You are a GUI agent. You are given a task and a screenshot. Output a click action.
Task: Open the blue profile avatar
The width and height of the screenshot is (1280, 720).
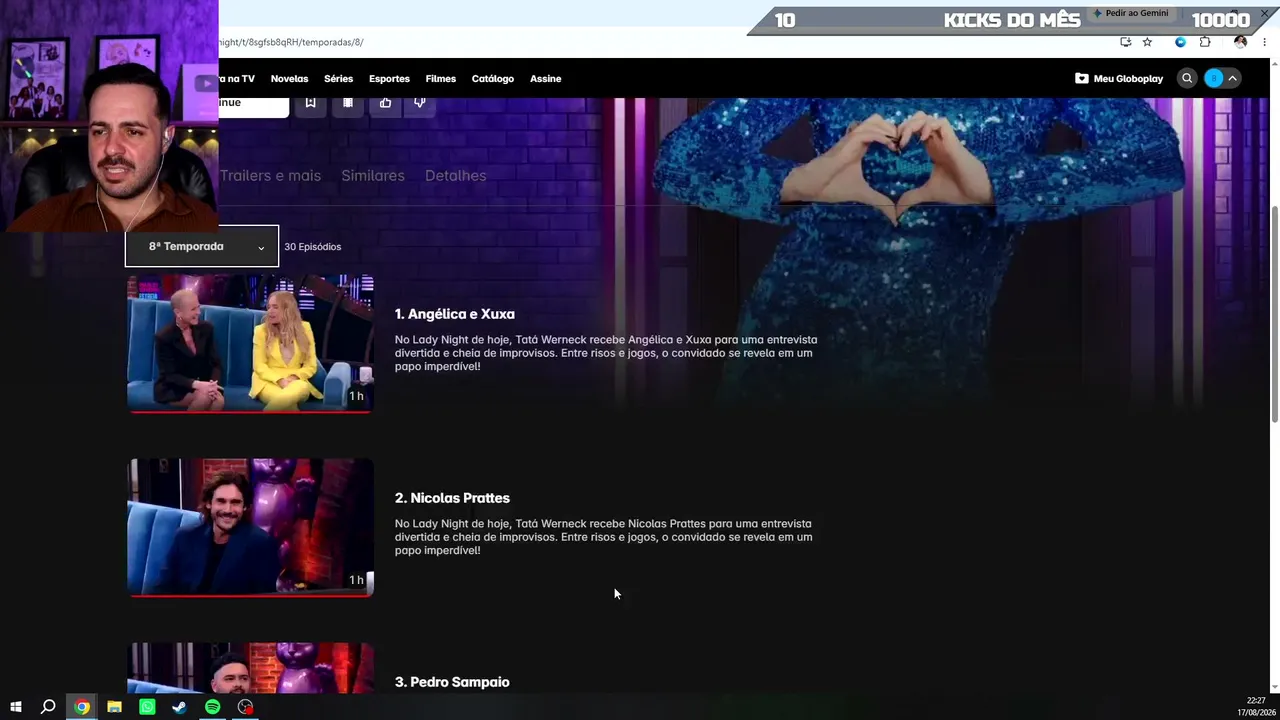tap(1214, 78)
